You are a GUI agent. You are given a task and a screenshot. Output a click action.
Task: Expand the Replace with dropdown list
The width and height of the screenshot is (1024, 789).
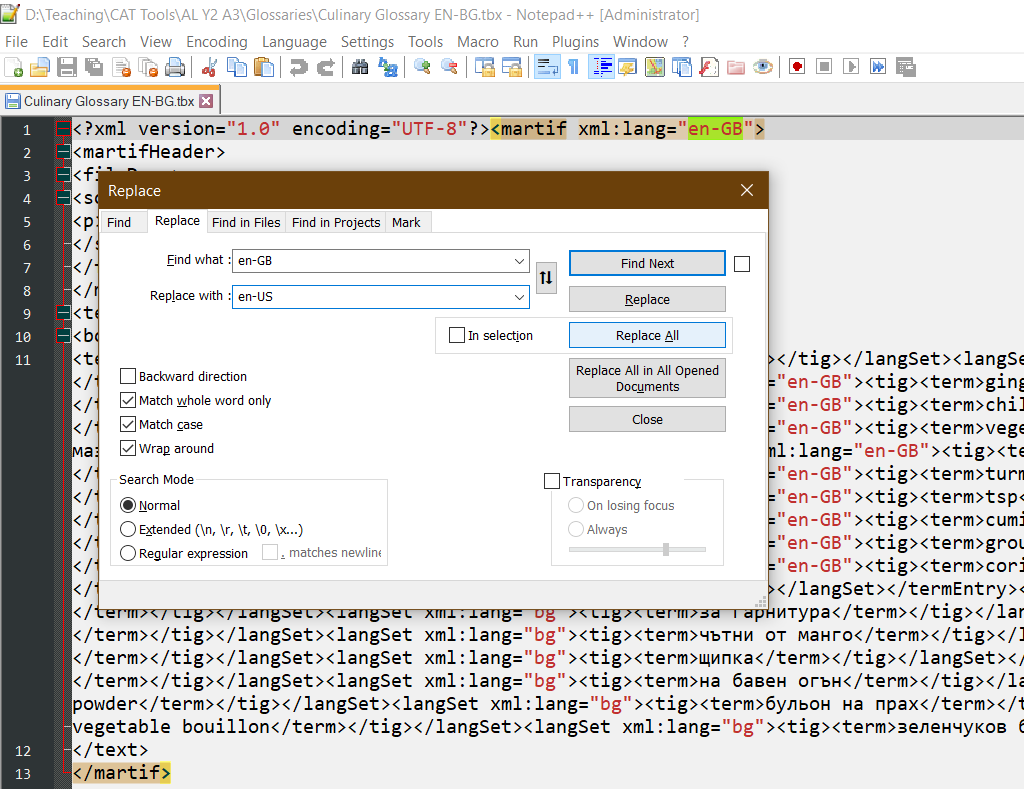(519, 297)
